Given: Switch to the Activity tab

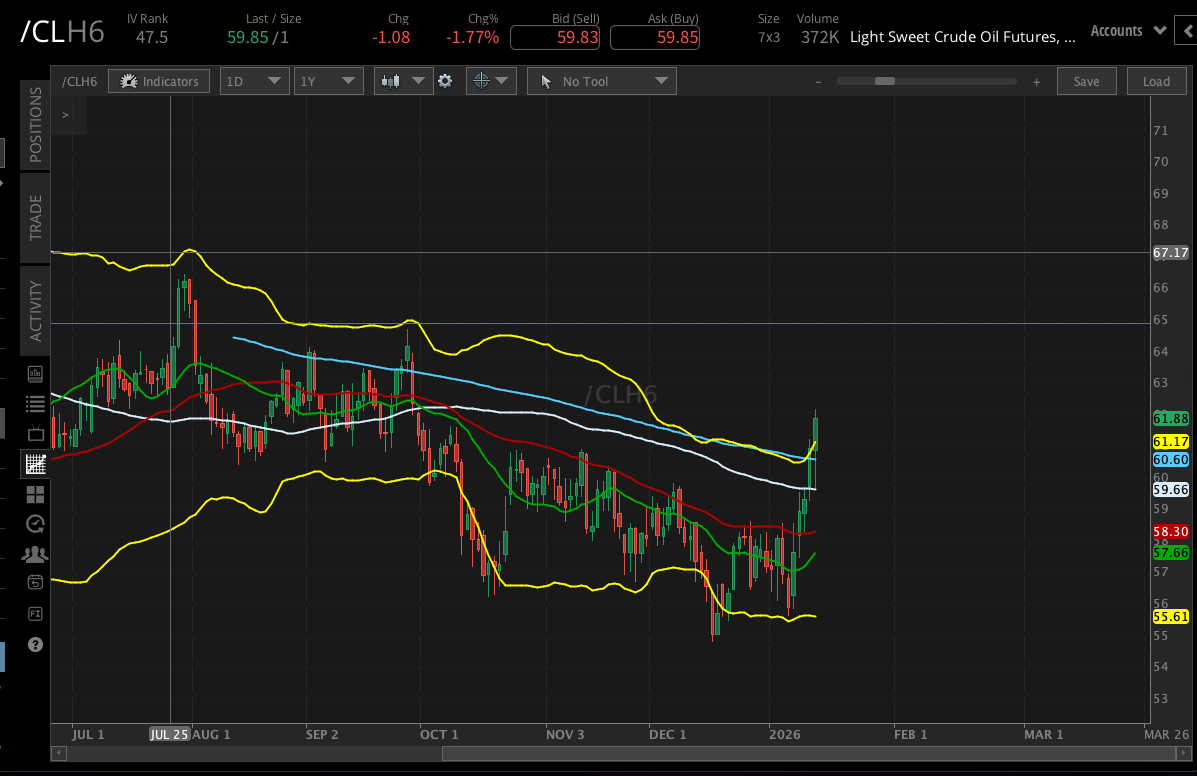Looking at the screenshot, I should point(35,311).
